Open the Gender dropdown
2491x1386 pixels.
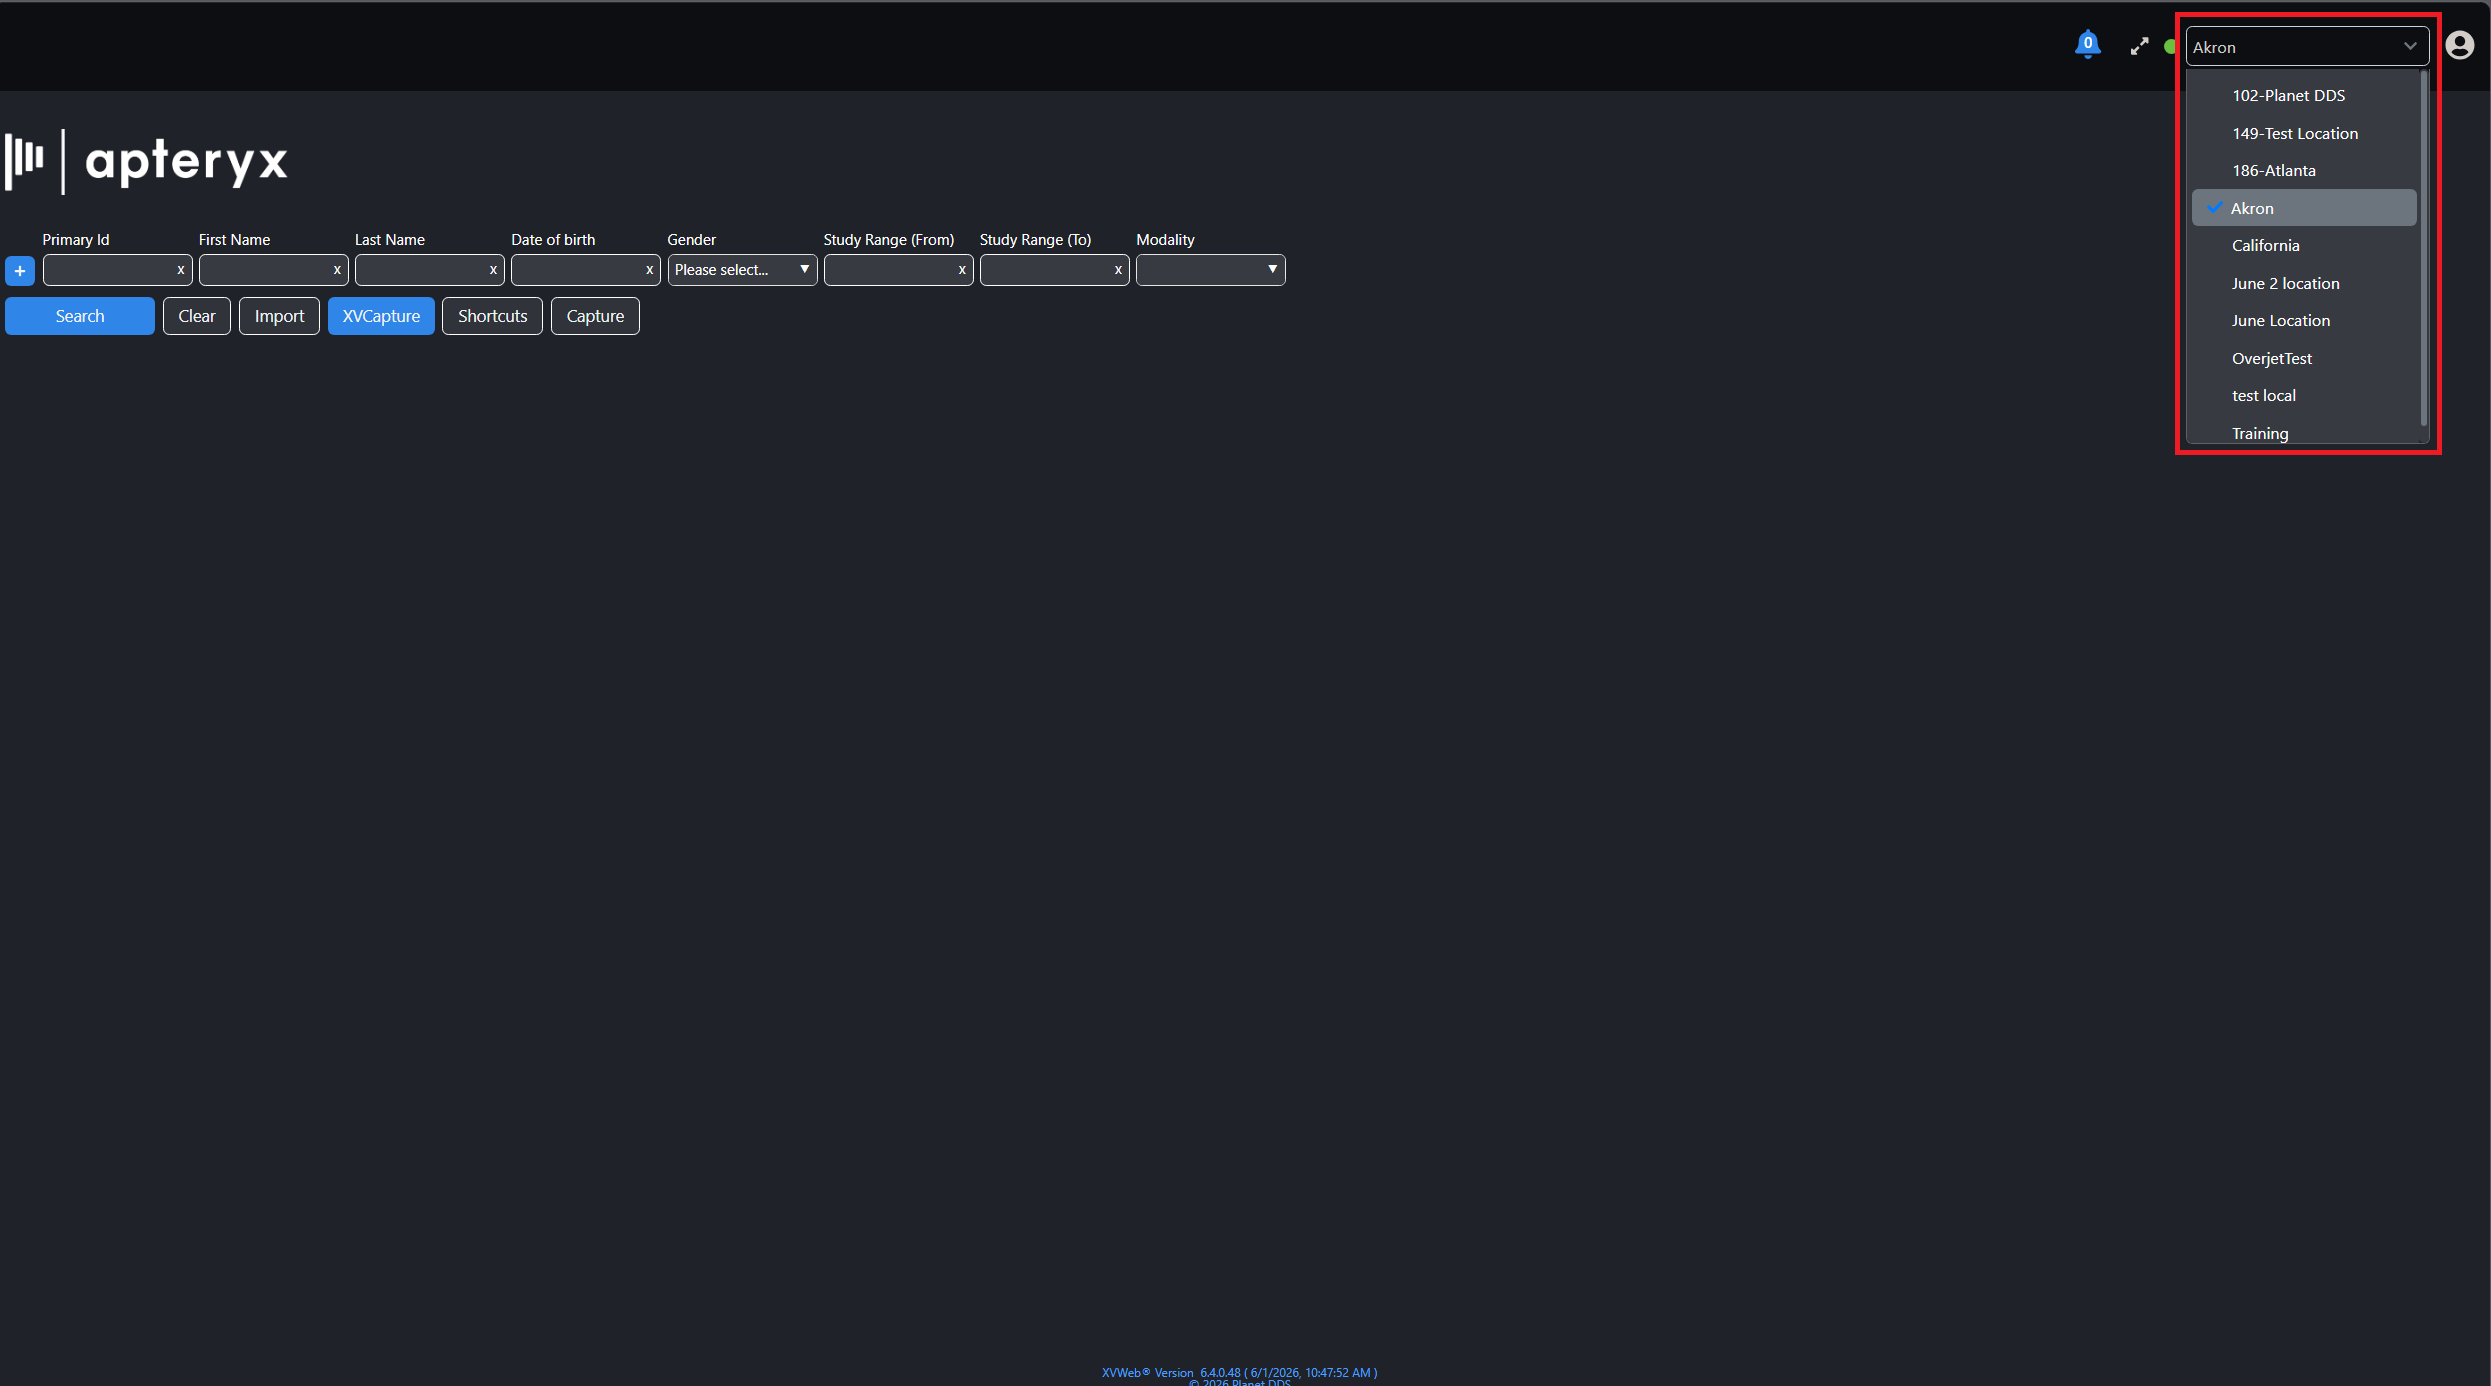[x=742, y=270]
